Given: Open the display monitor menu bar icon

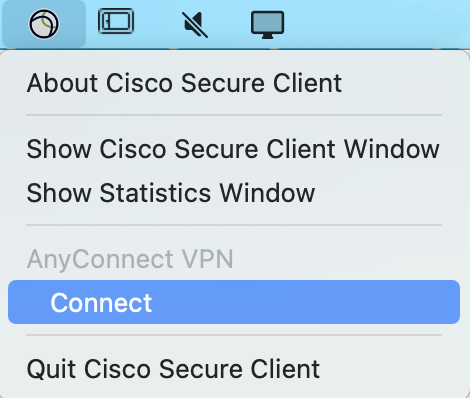Looking at the screenshot, I should click(267, 25).
